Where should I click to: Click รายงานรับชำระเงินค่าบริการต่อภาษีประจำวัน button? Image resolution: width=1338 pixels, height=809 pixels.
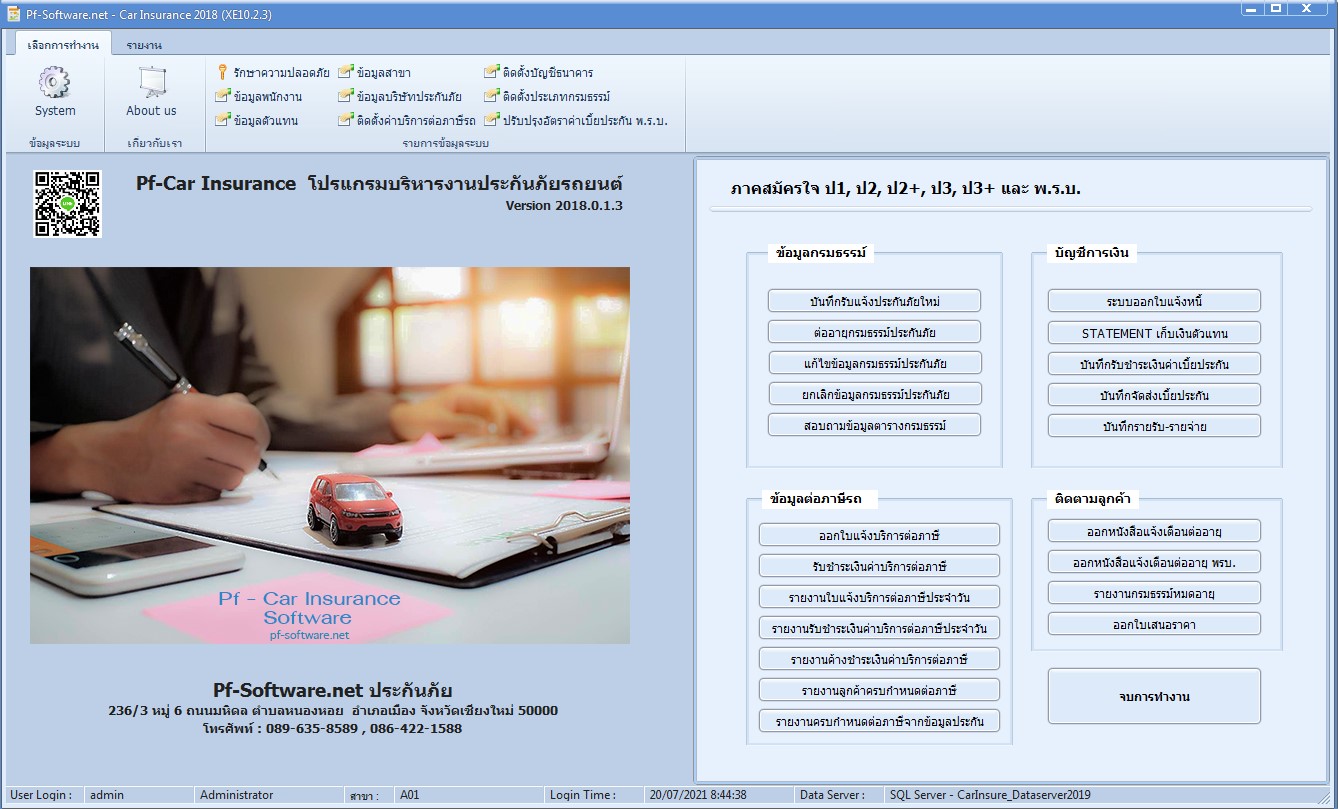coord(879,628)
